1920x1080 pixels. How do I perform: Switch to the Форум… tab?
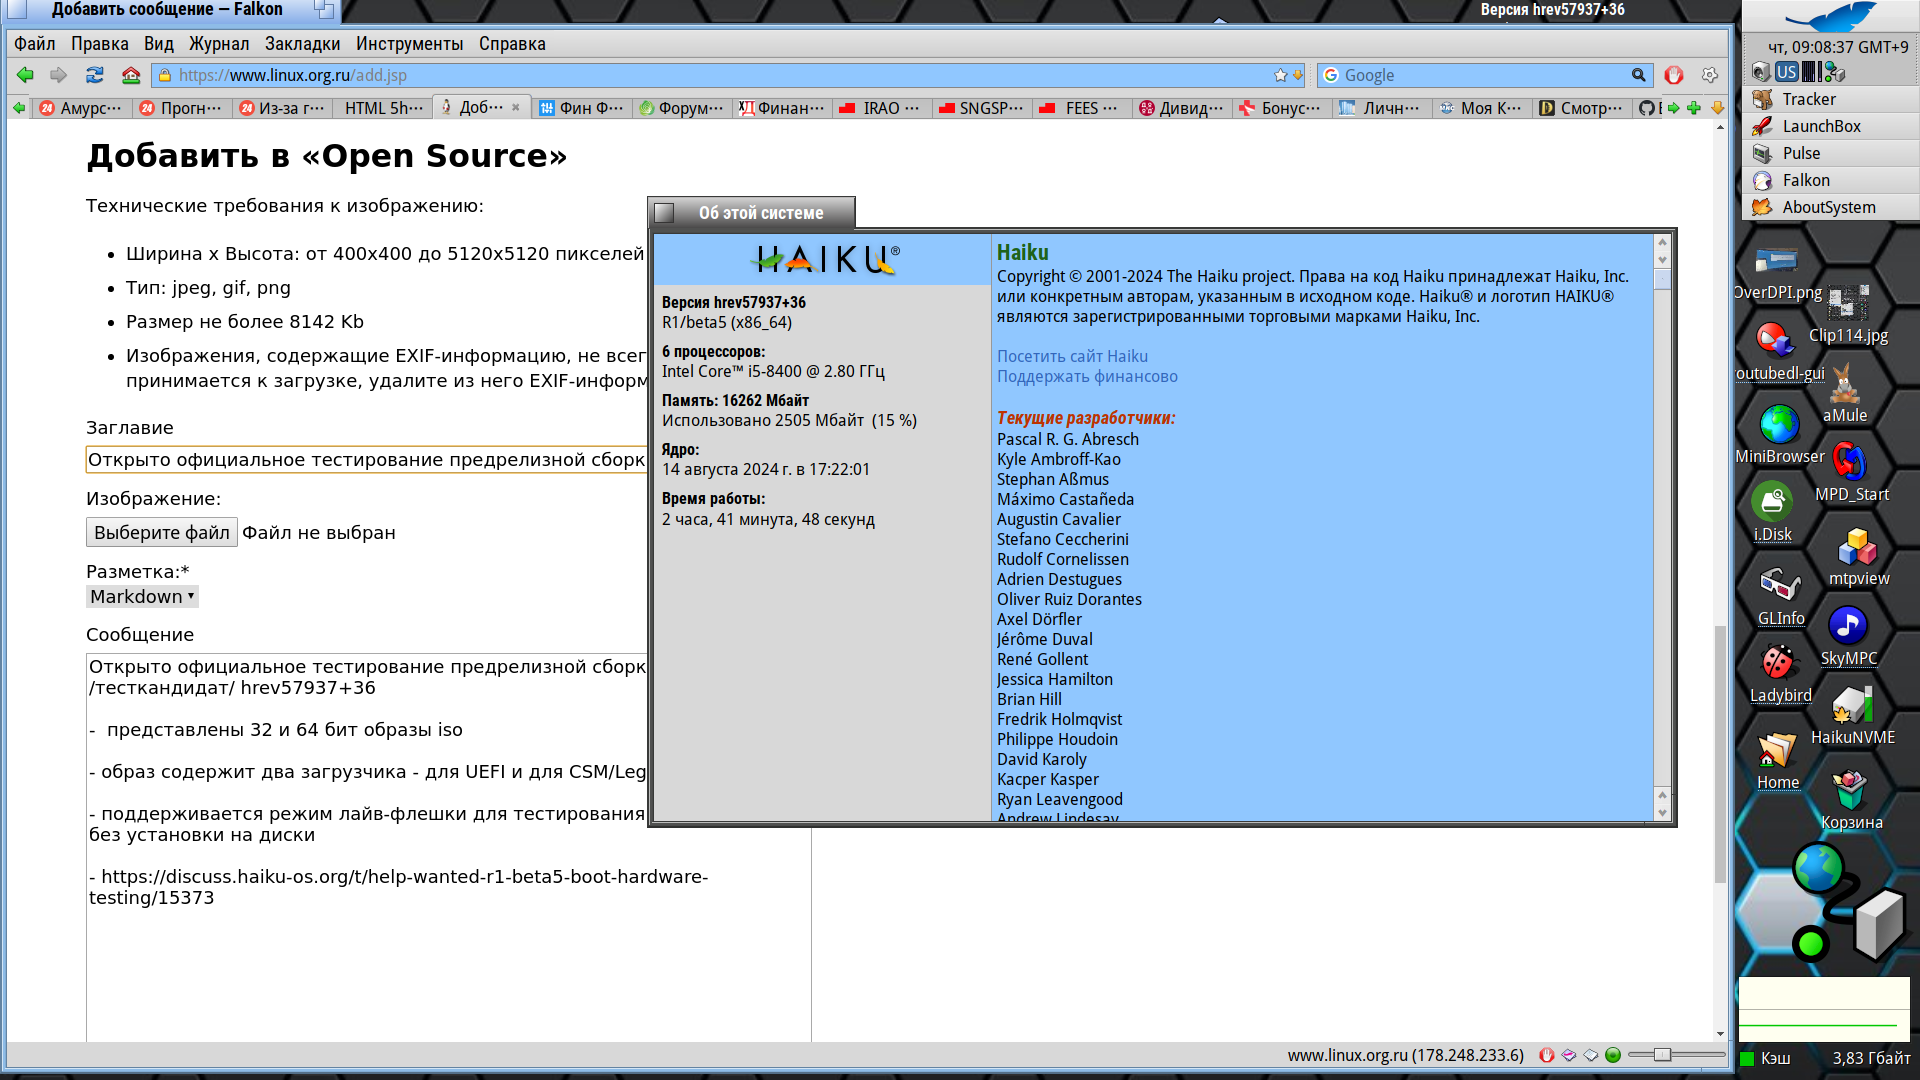pos(682,108)
